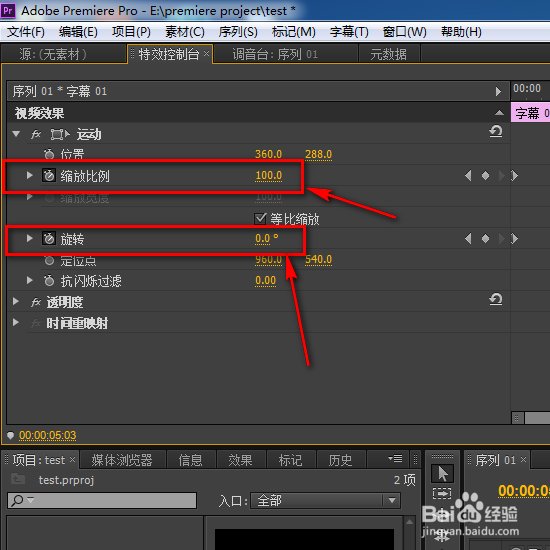Expand the 时间重映射 effect group
The width and height of the screenshot is (550, 550).
click(x=15, y=322)
